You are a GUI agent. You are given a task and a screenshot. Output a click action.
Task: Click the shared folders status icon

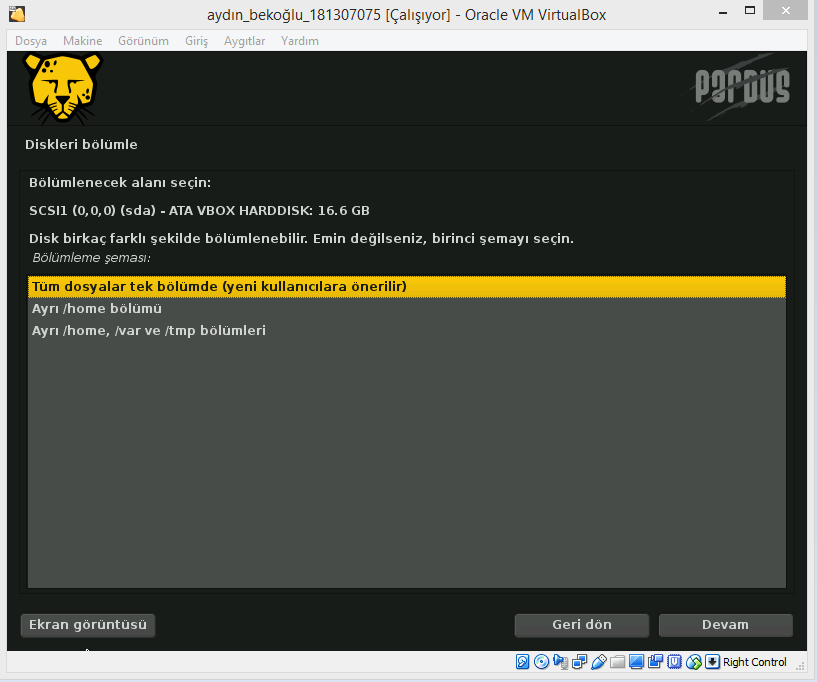click(617, 662)
